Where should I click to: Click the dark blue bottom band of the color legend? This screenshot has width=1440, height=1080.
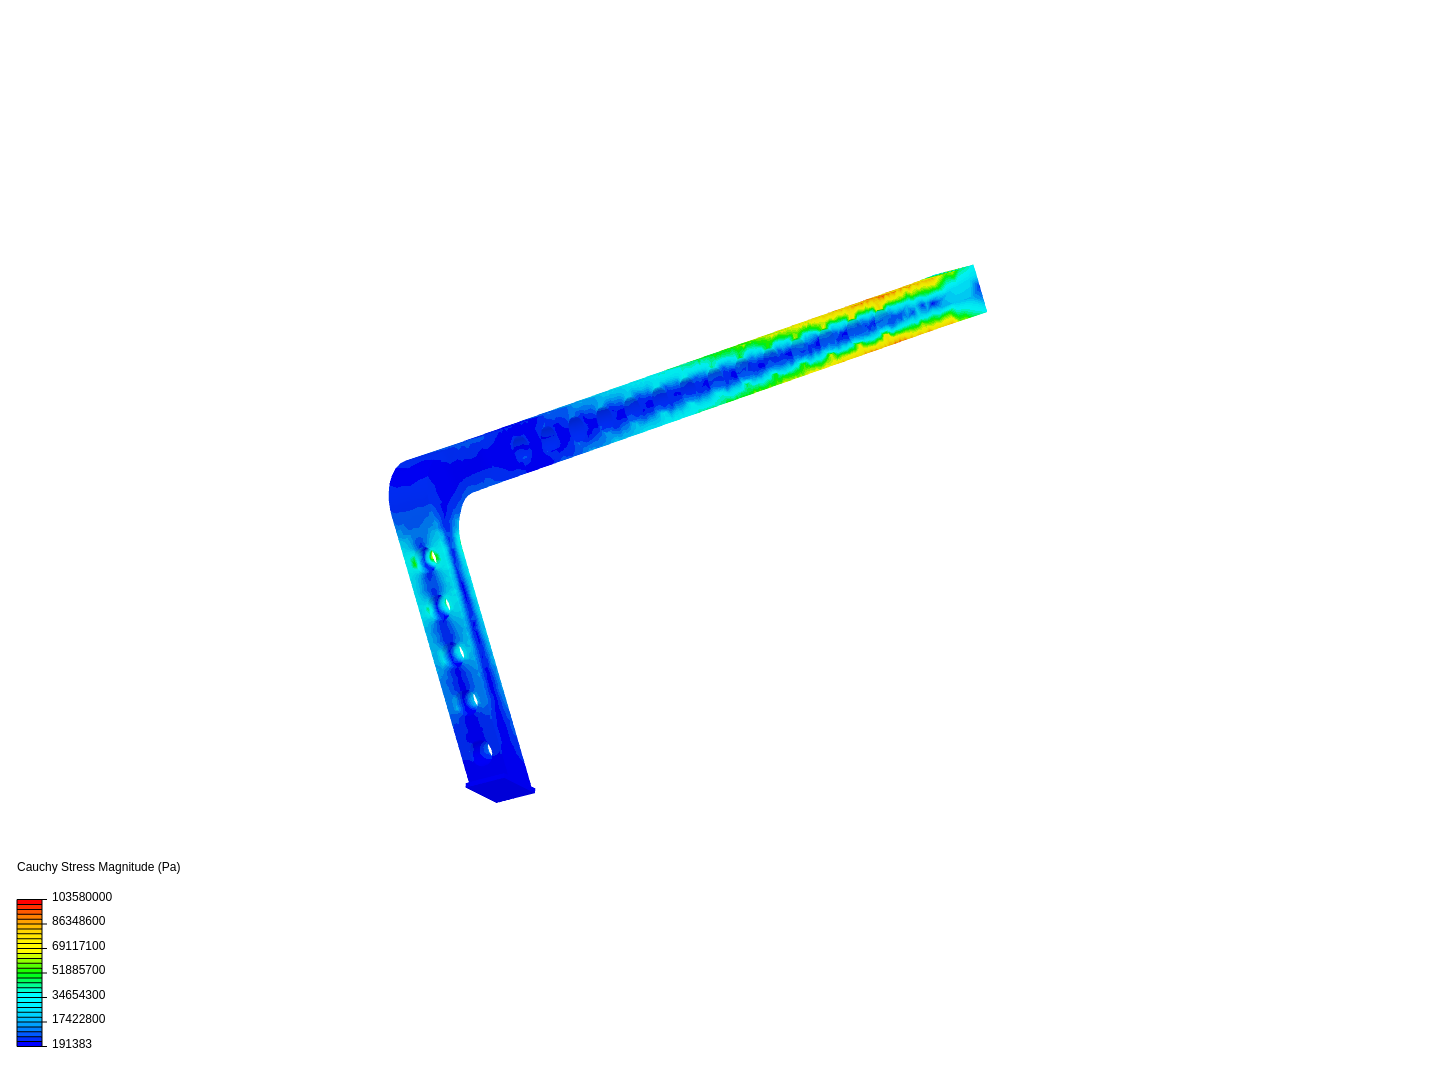click(30, 1042)
